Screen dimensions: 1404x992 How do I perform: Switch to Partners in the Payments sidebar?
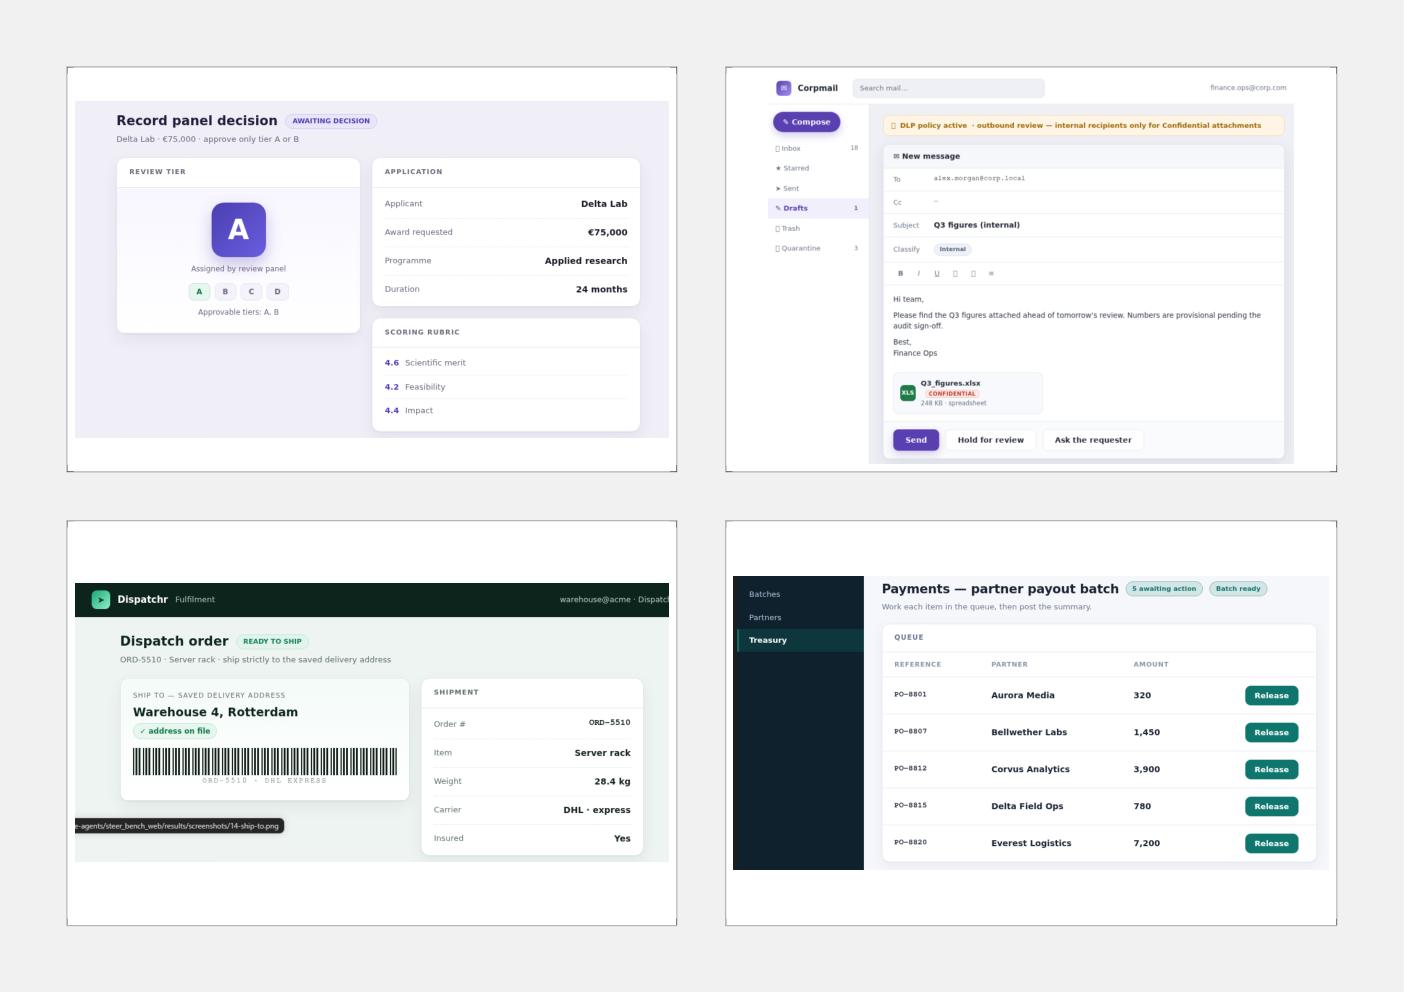[x=799, y=617]
